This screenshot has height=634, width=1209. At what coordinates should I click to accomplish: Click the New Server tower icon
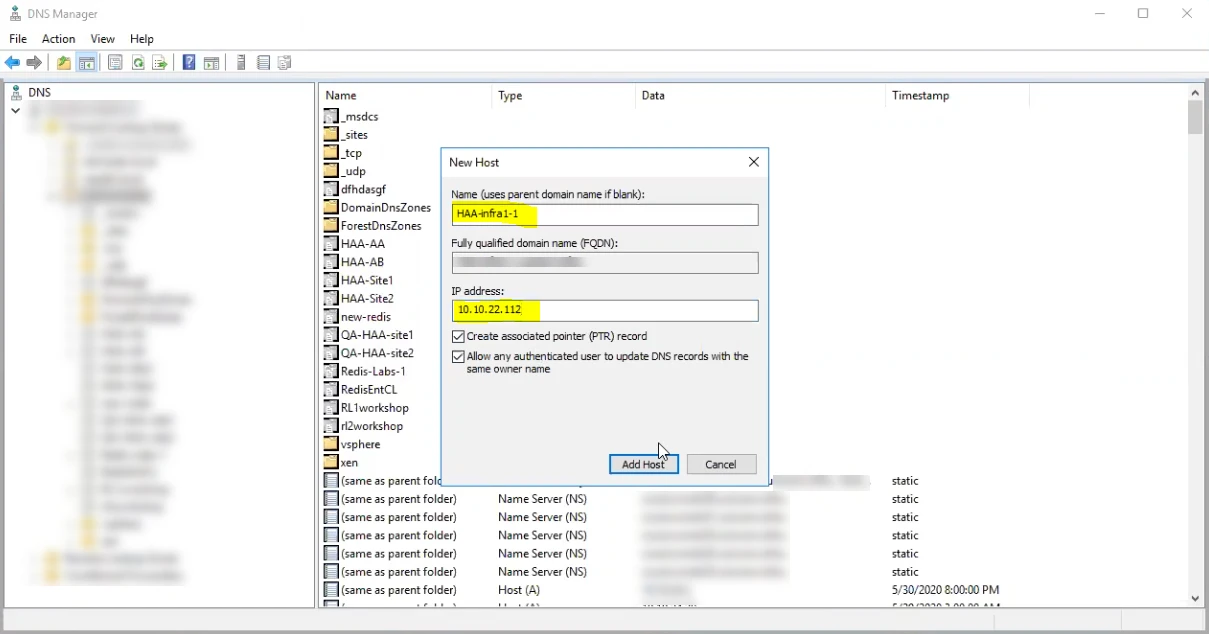pyautogui.click(x=241, y=63)
